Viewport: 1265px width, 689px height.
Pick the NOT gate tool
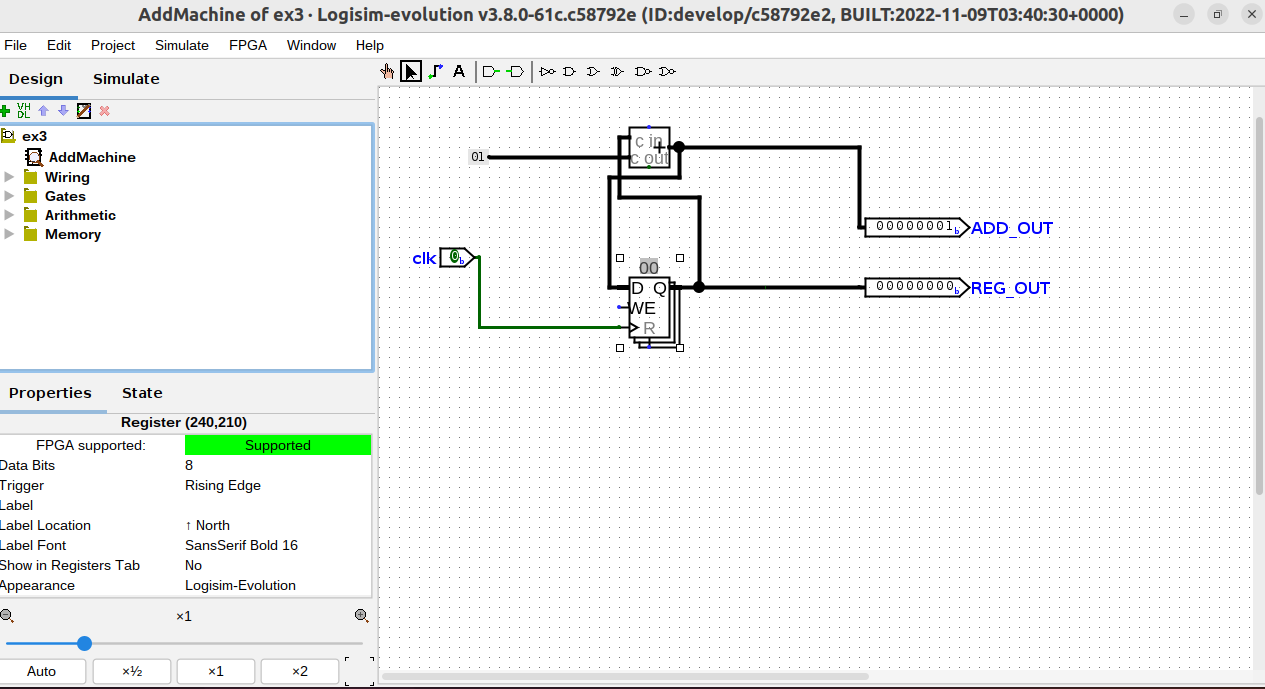coord(547,71)
